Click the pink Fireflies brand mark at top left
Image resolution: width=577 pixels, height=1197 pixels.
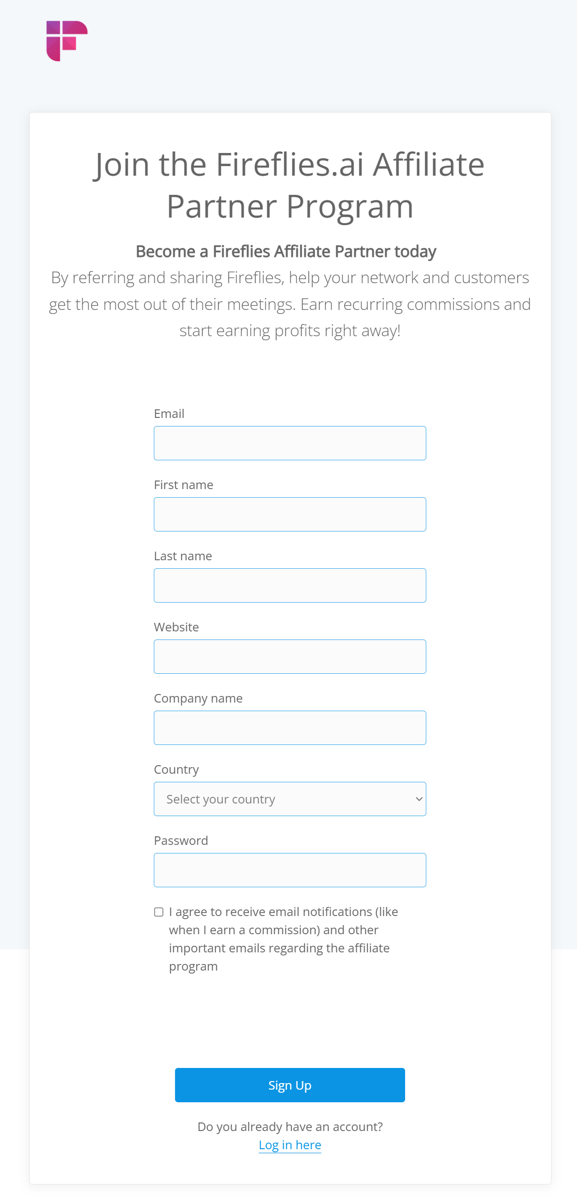tap(67, 41)
